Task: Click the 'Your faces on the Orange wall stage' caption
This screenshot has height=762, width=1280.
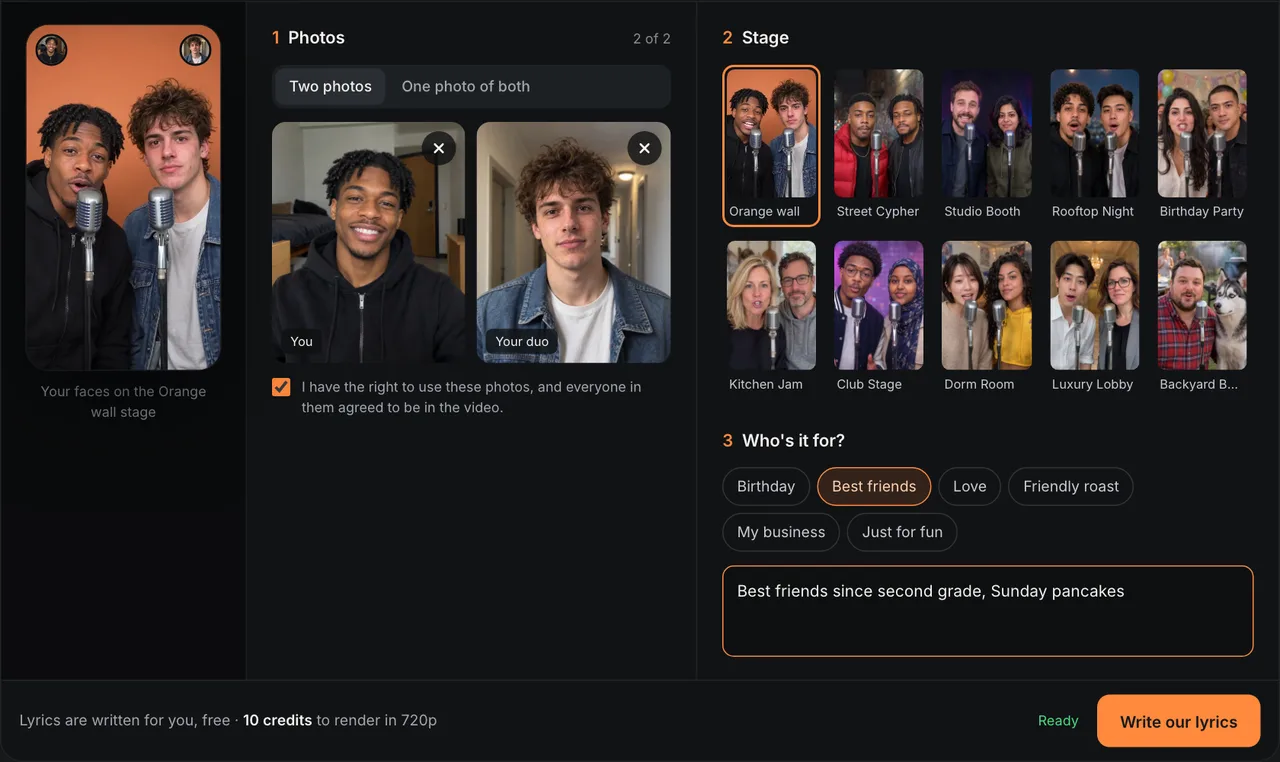Action: [x=123, y=401]
